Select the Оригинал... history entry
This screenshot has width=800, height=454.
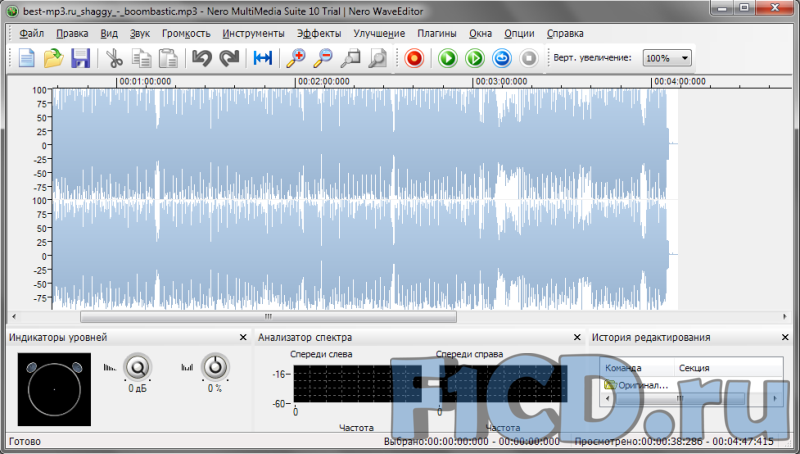pos(637,385)
